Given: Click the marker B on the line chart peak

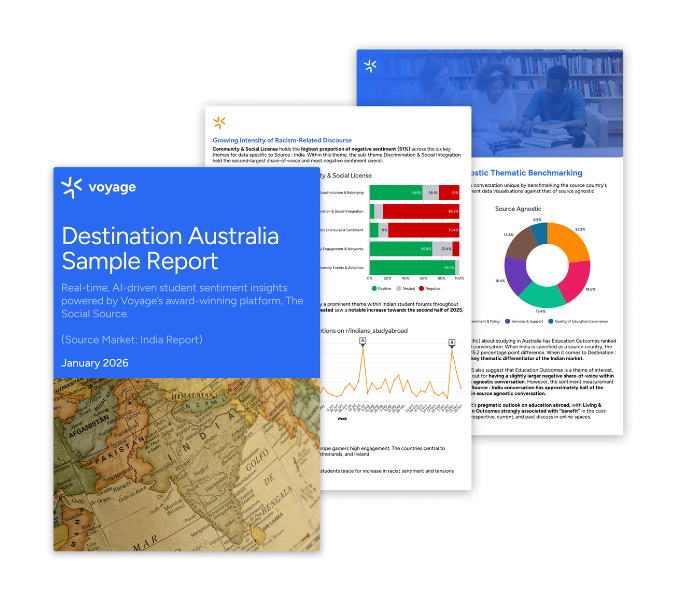Looking at the screenshot, I should pos(451,342).
